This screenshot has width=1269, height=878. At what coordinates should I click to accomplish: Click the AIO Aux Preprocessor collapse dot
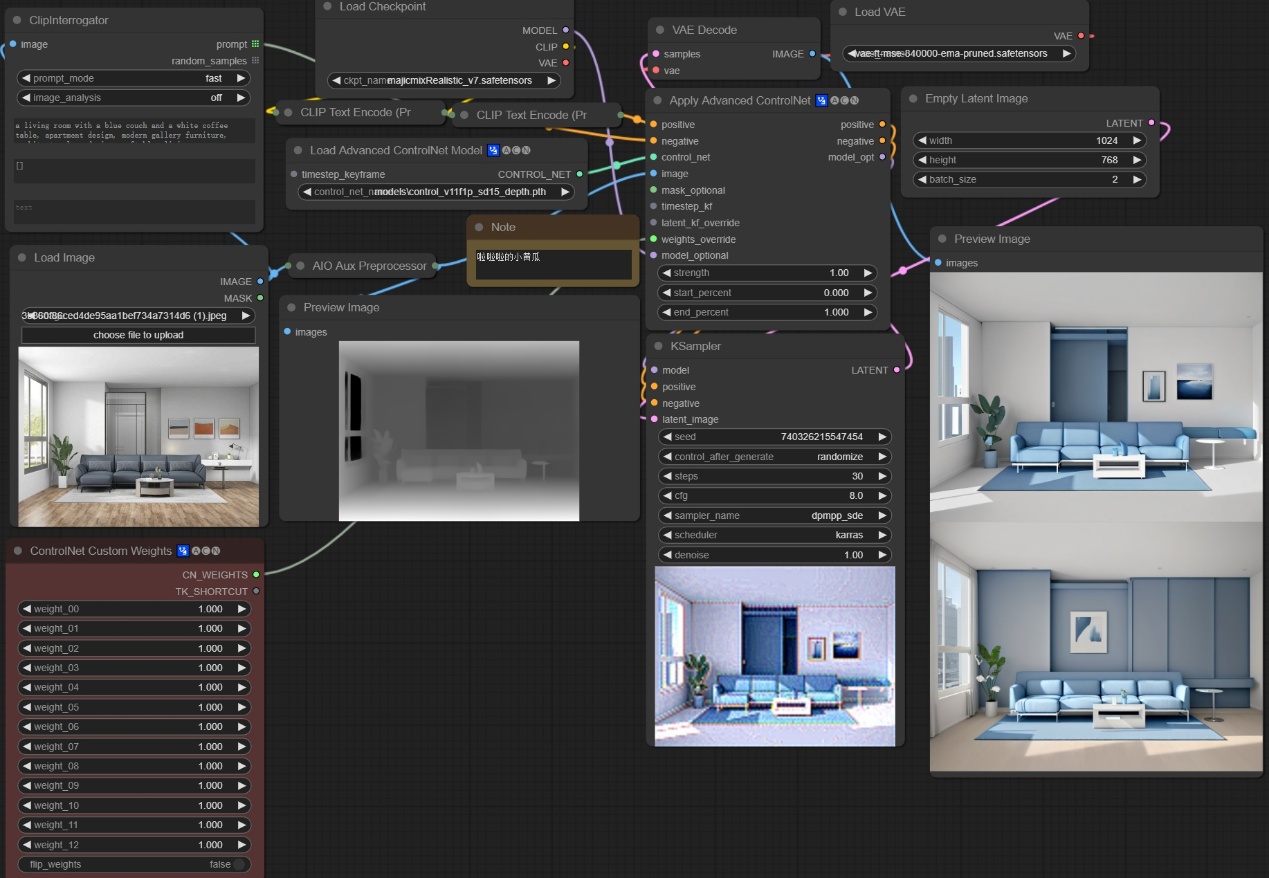[299, 266]
